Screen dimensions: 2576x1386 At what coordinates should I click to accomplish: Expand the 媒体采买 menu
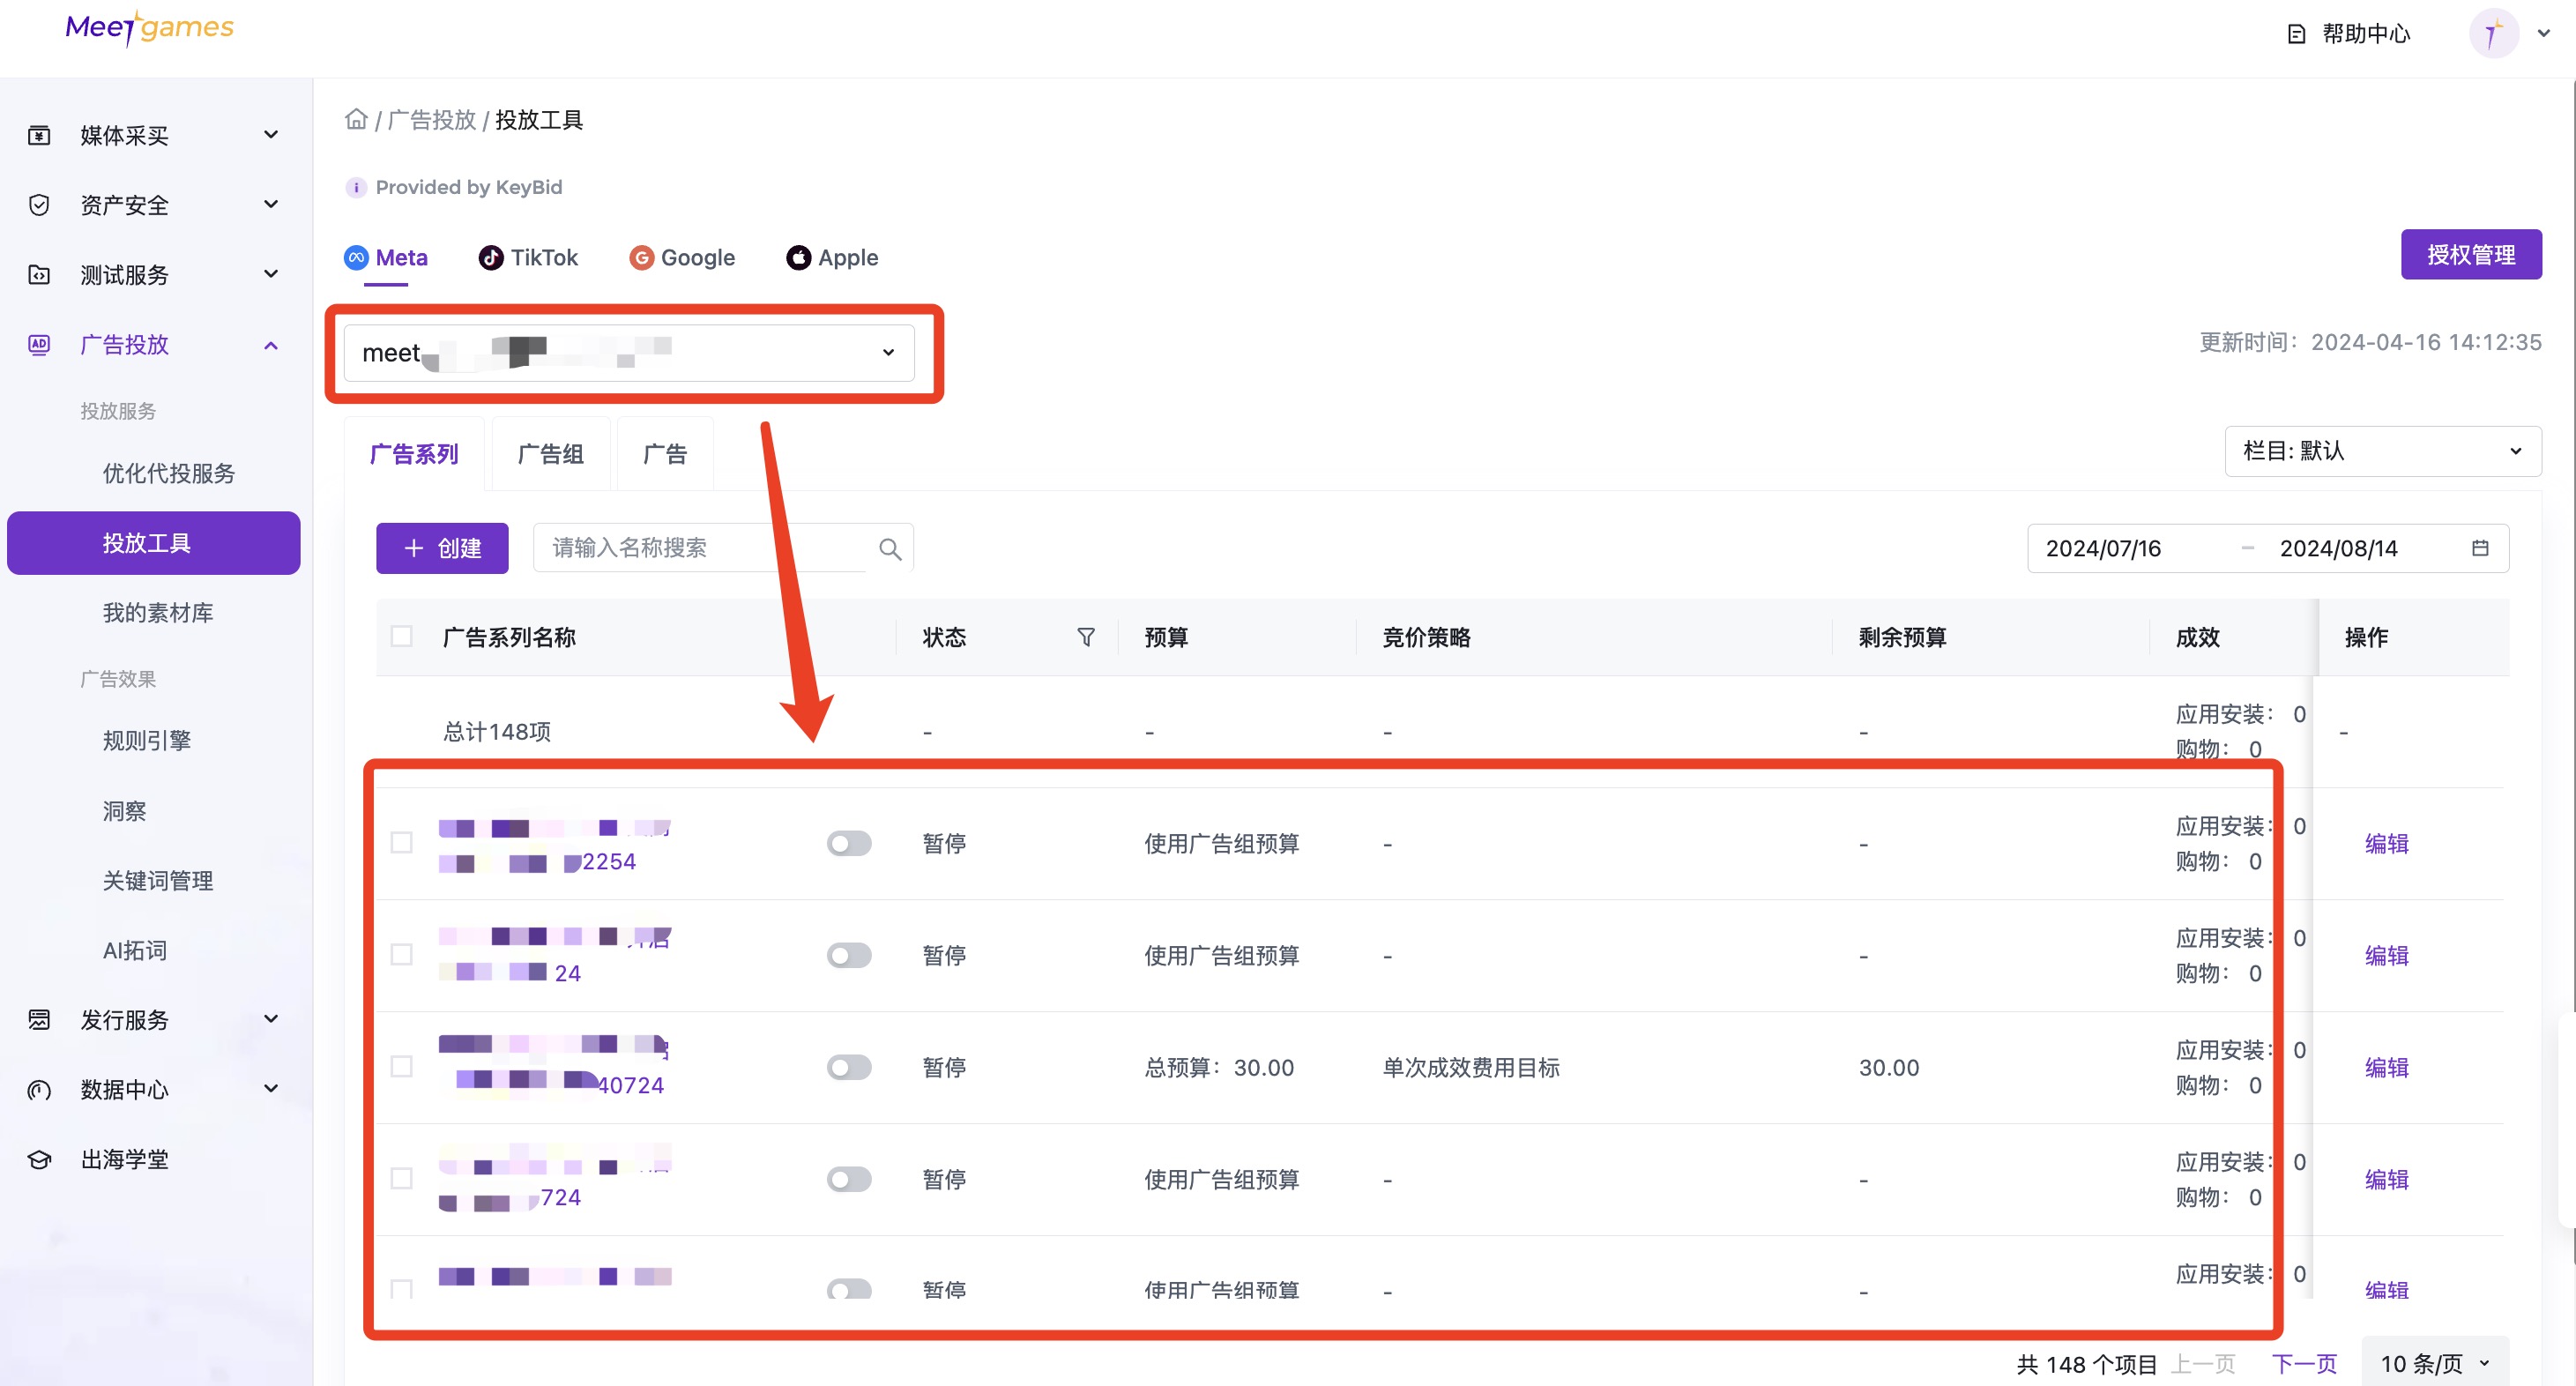pyautogui.click(x=271, y=135)
